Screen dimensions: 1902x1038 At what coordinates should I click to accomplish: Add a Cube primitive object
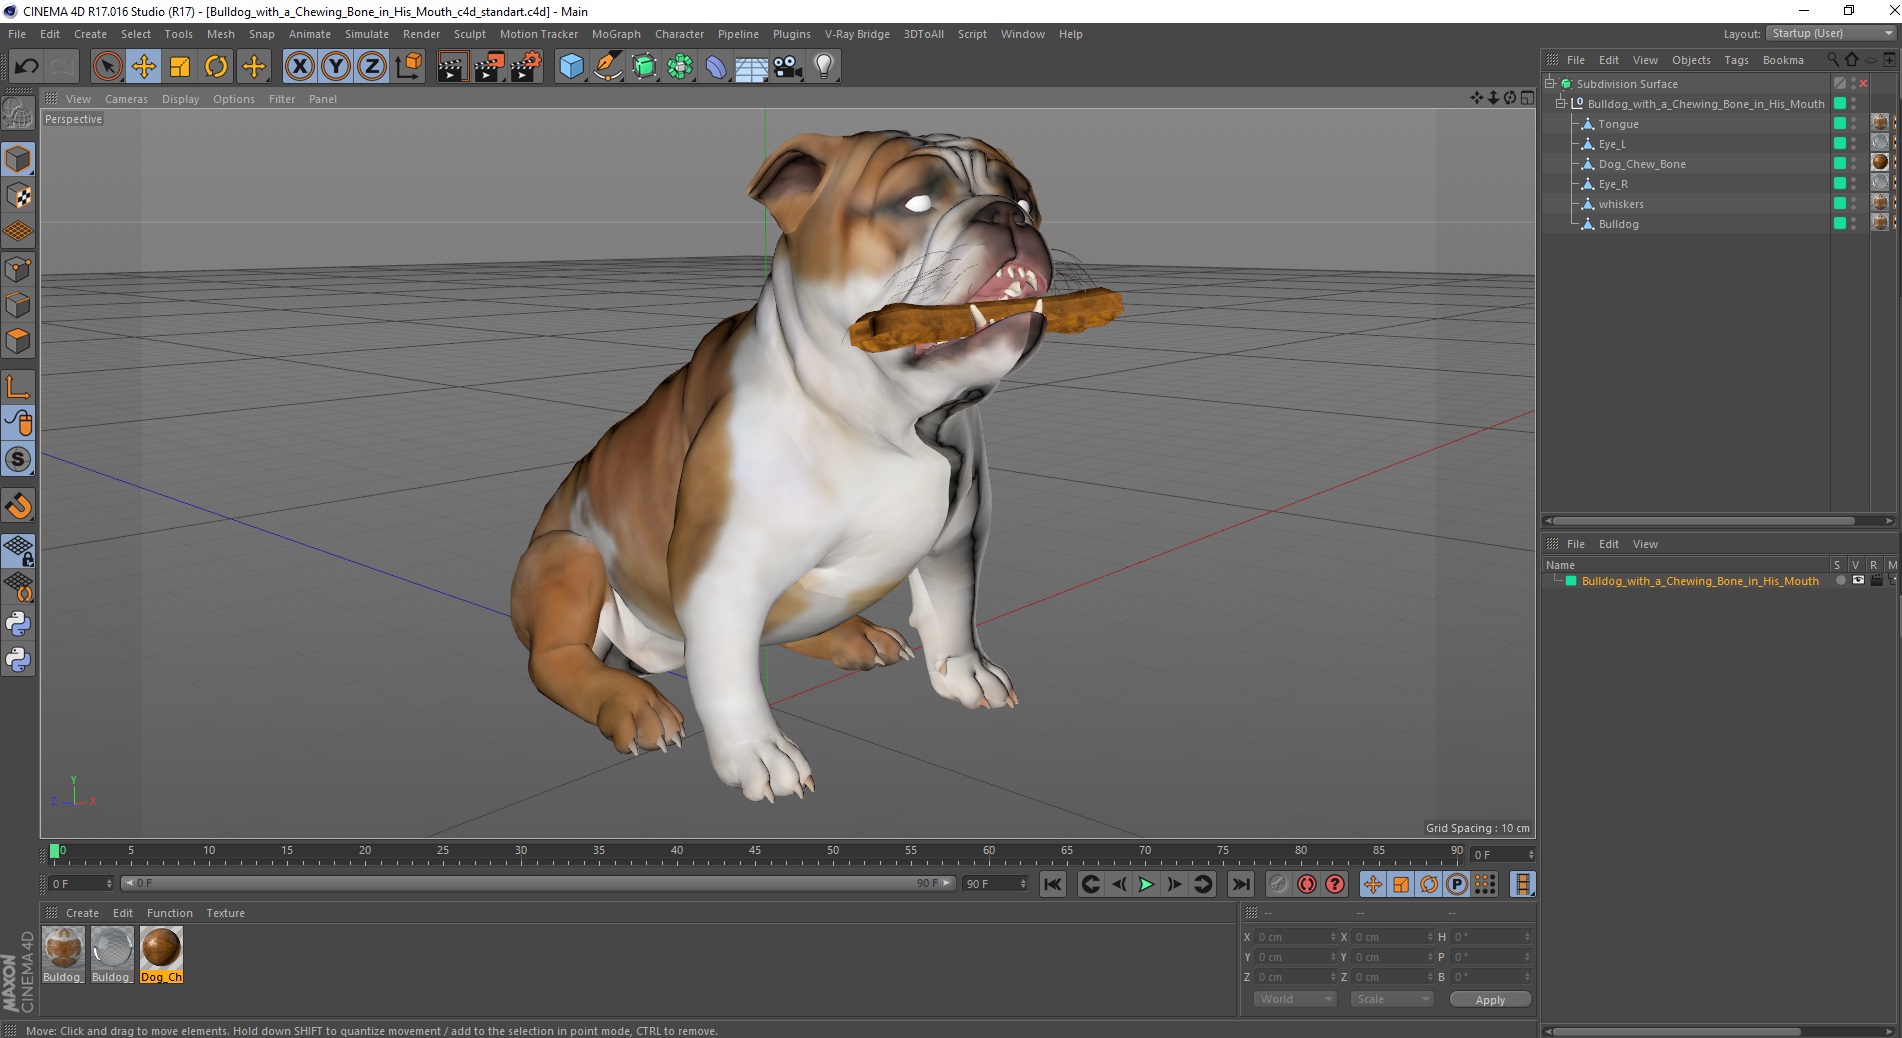571,67
